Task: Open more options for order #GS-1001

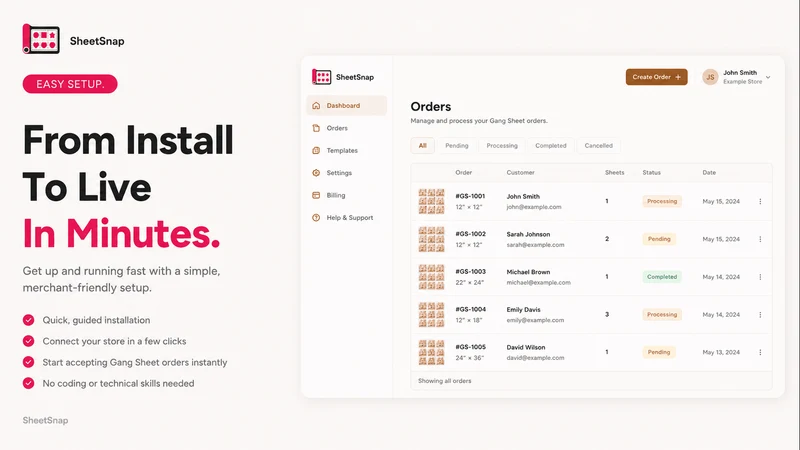Action: tap(760, 202)
